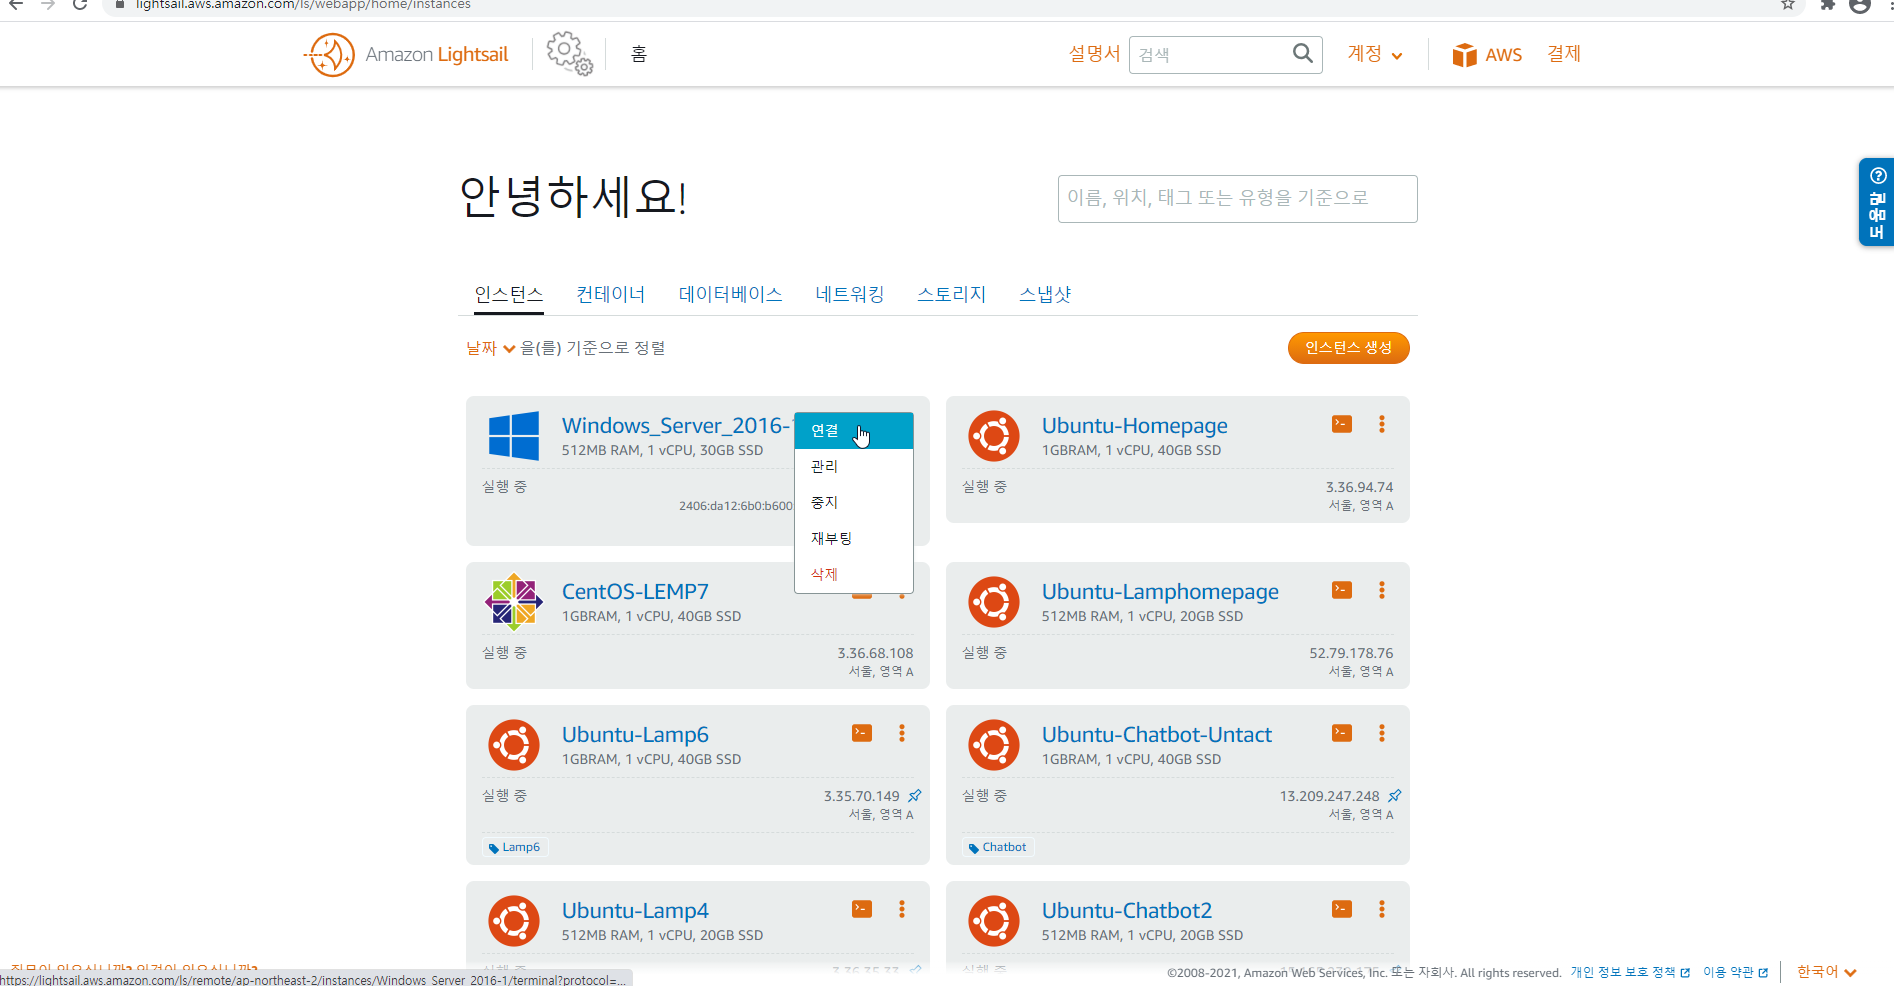
Task: Go to 홈 in the header
Action: 639,54
